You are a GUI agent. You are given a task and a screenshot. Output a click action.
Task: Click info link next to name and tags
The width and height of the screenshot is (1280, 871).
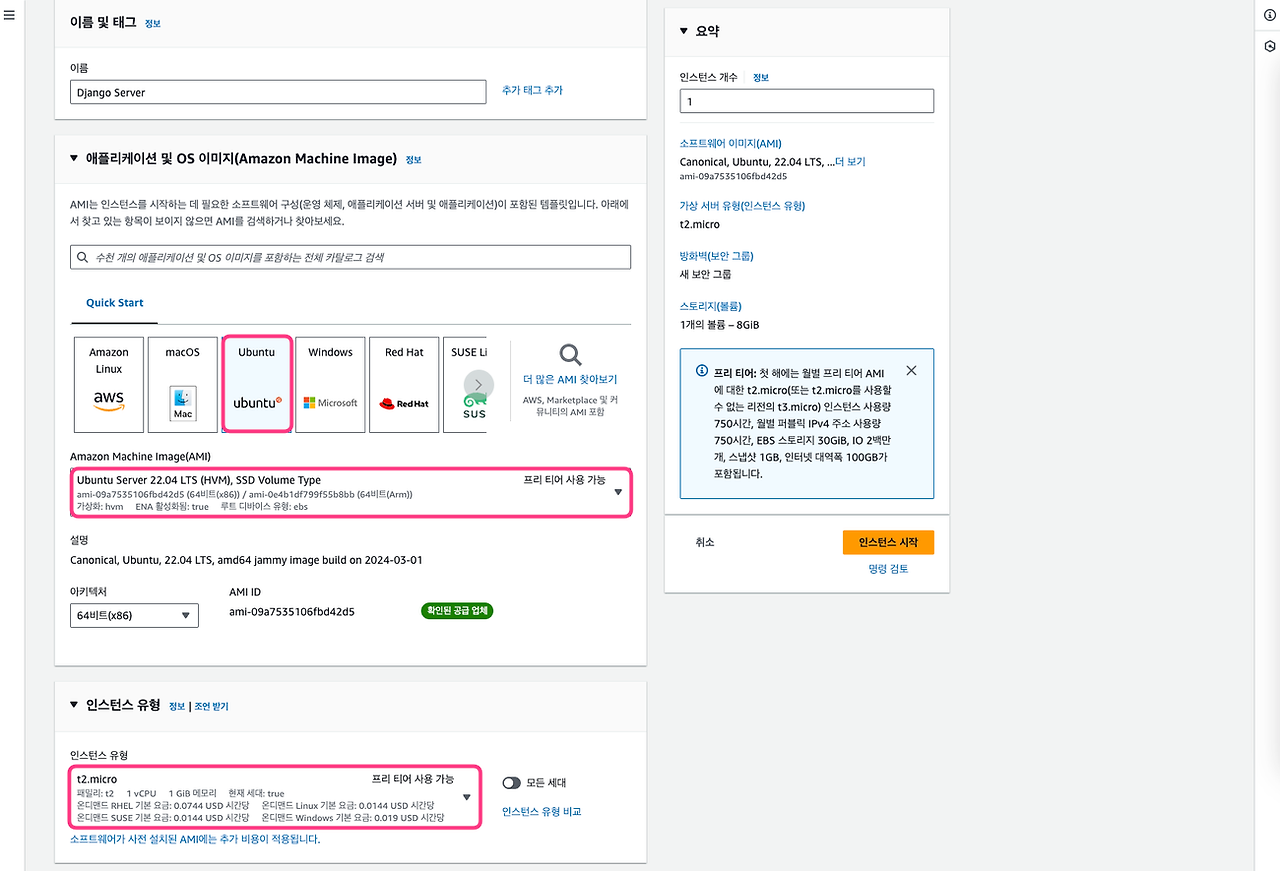click(x=152, y=23)
